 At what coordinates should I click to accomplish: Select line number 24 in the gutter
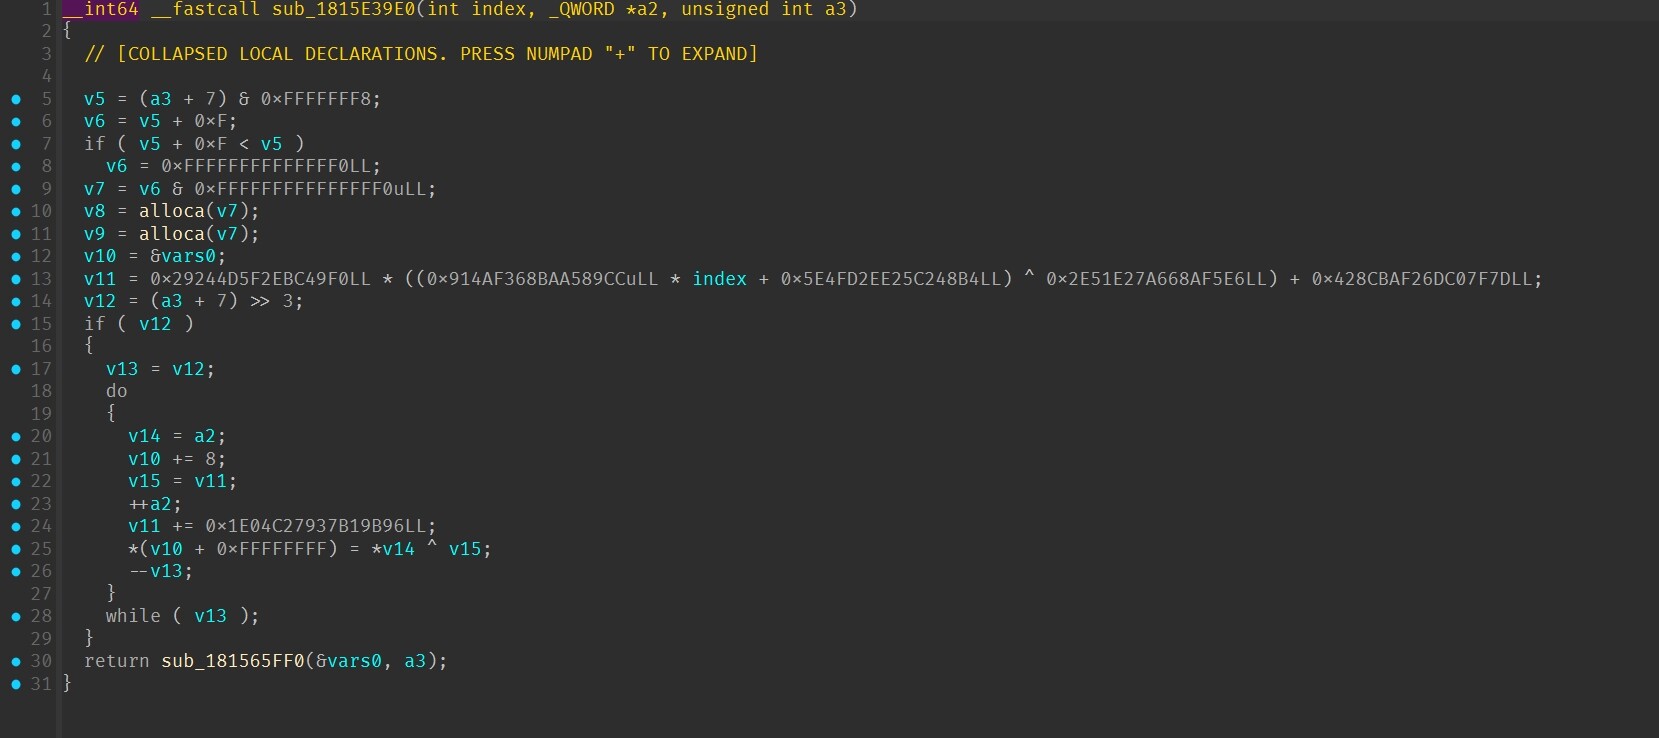click(x=41, y=526)
